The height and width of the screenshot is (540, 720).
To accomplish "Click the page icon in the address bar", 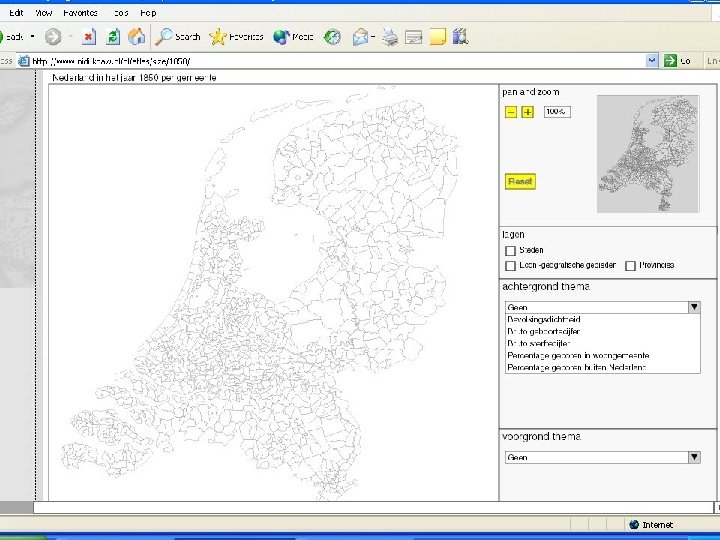I will (24, 61).
